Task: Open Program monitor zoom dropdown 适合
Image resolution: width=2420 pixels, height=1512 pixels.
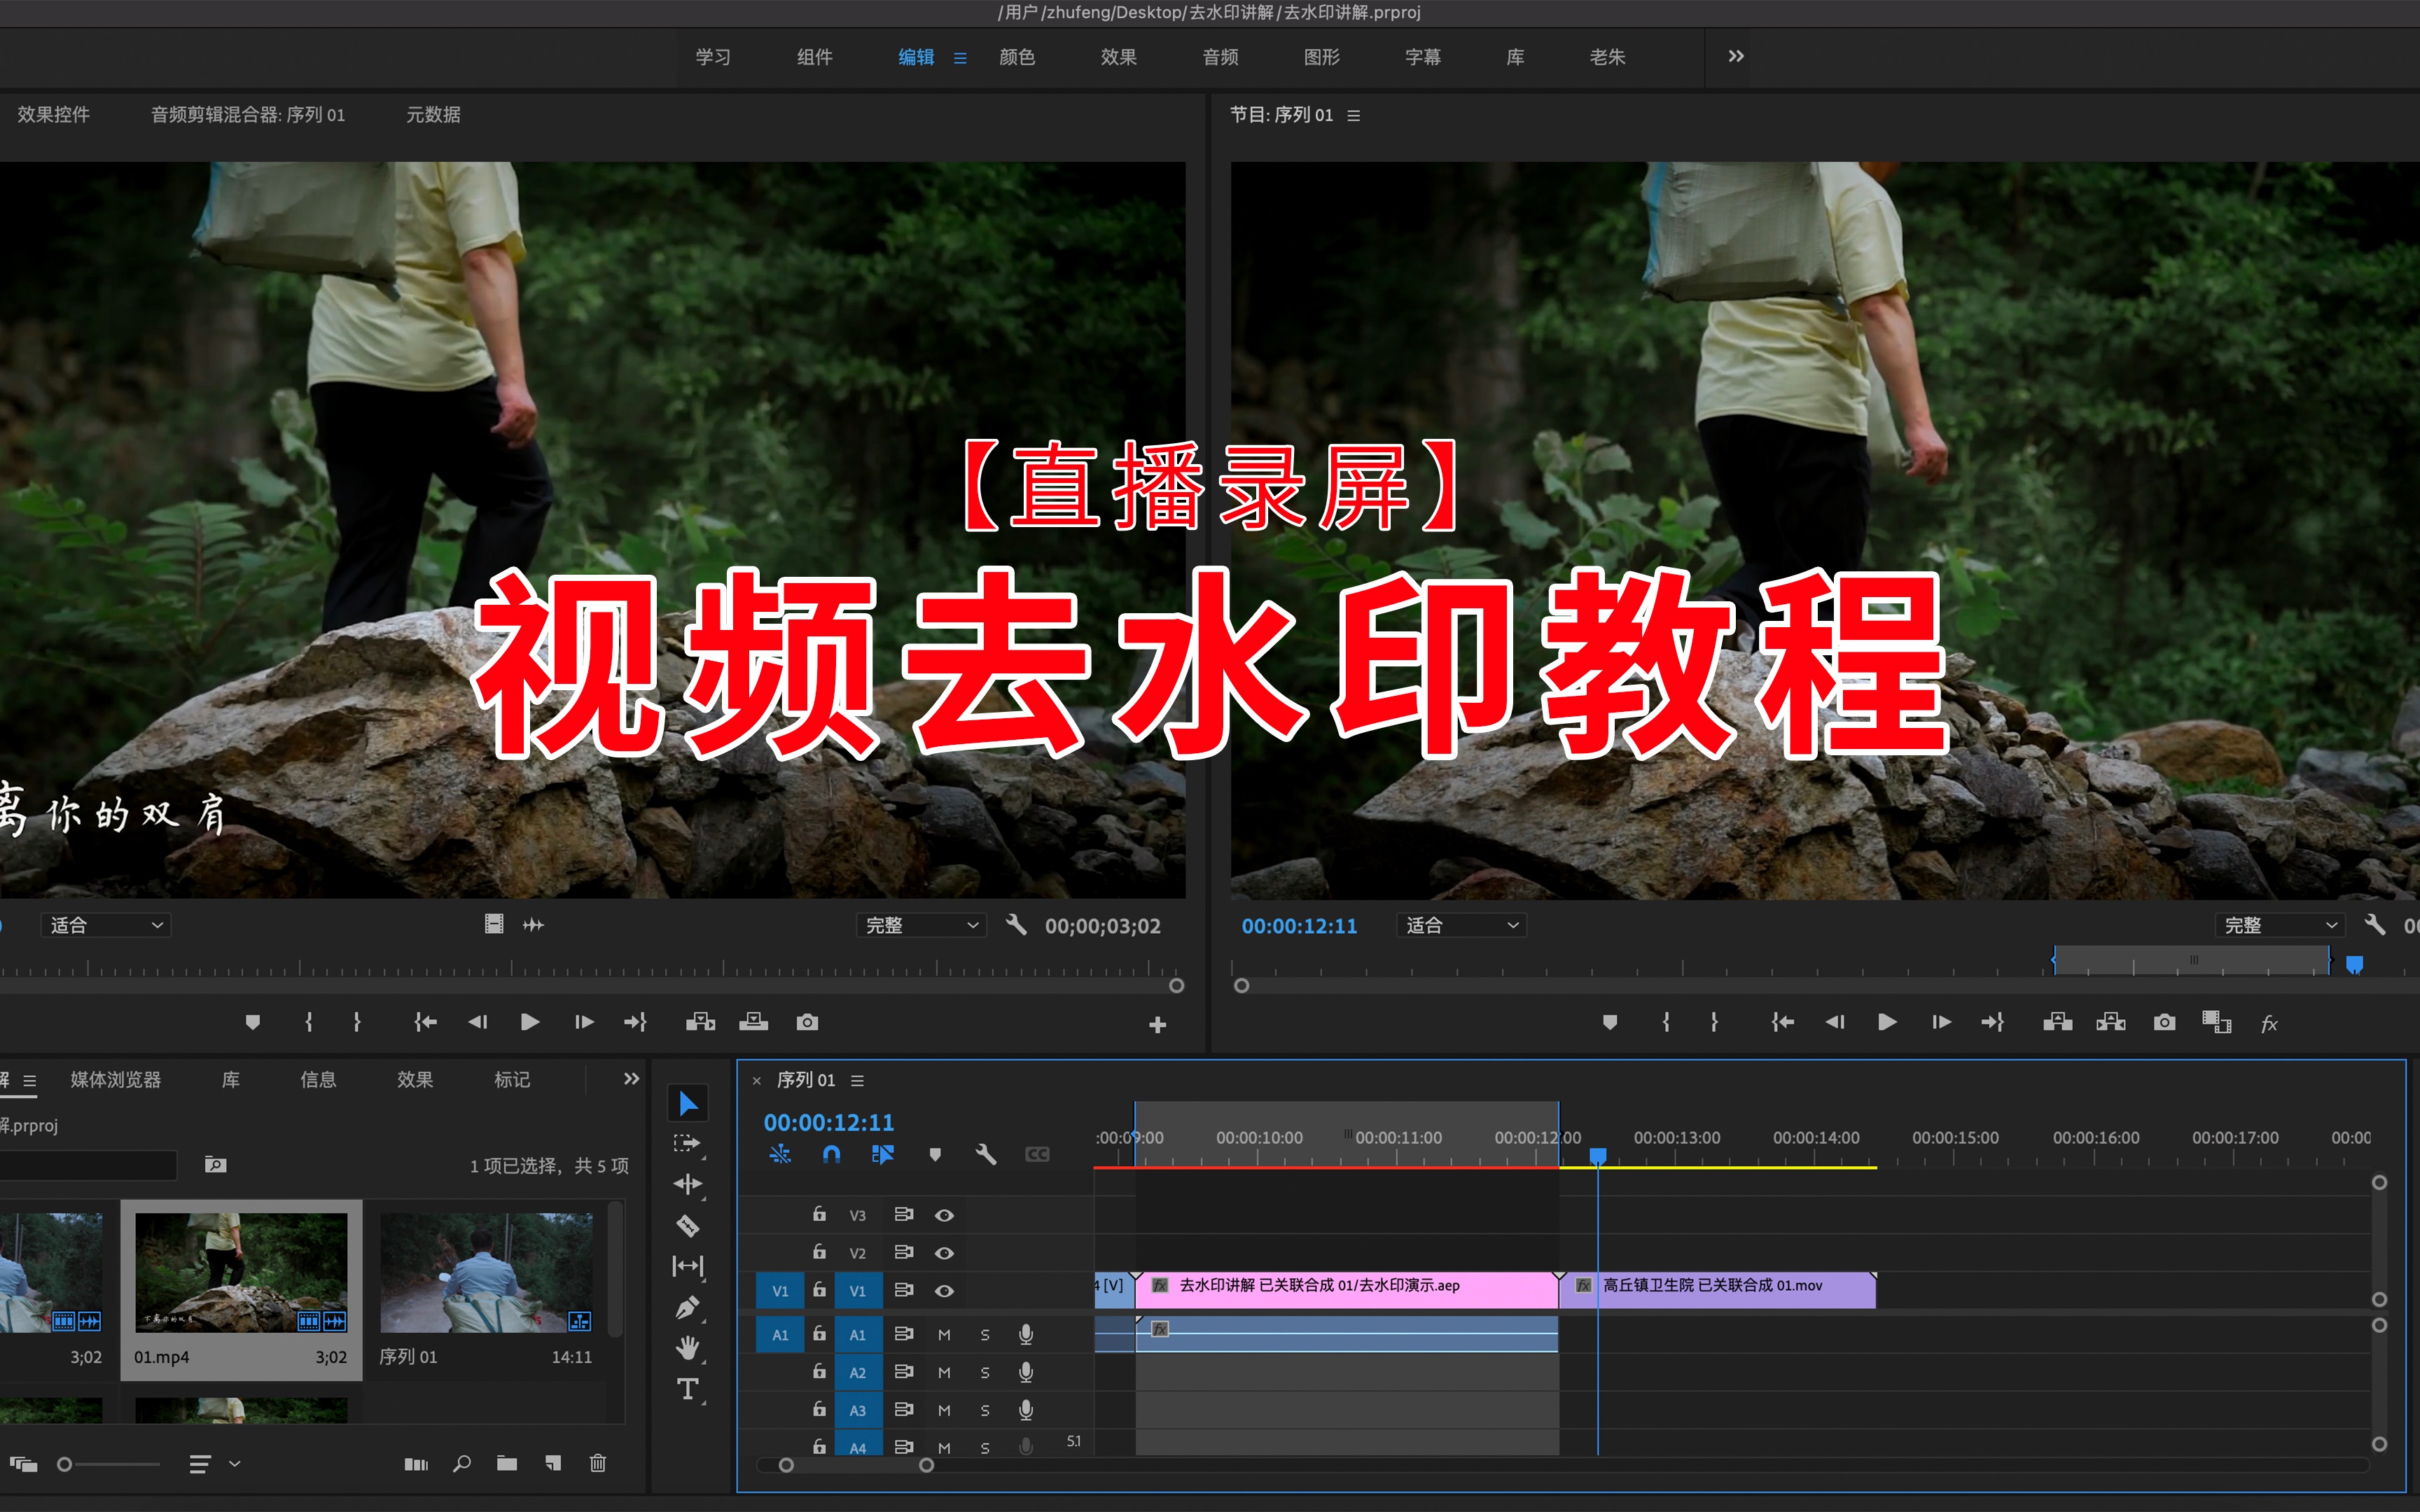Action: [1461, 926]
